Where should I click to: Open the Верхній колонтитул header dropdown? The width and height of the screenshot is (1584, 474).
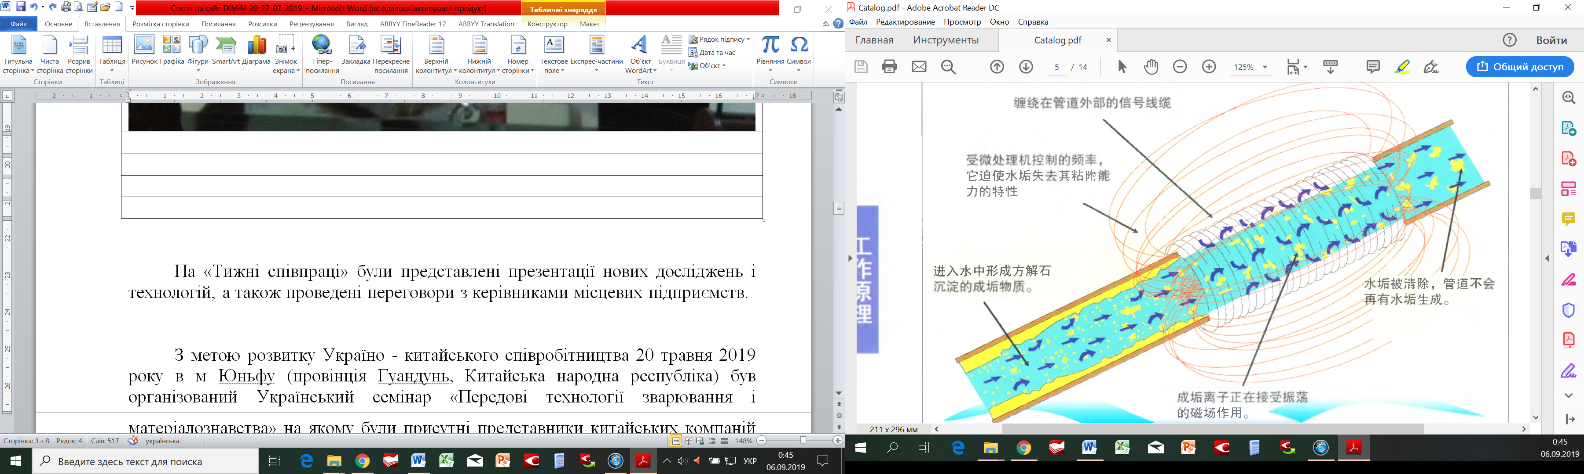pos(436,54)
